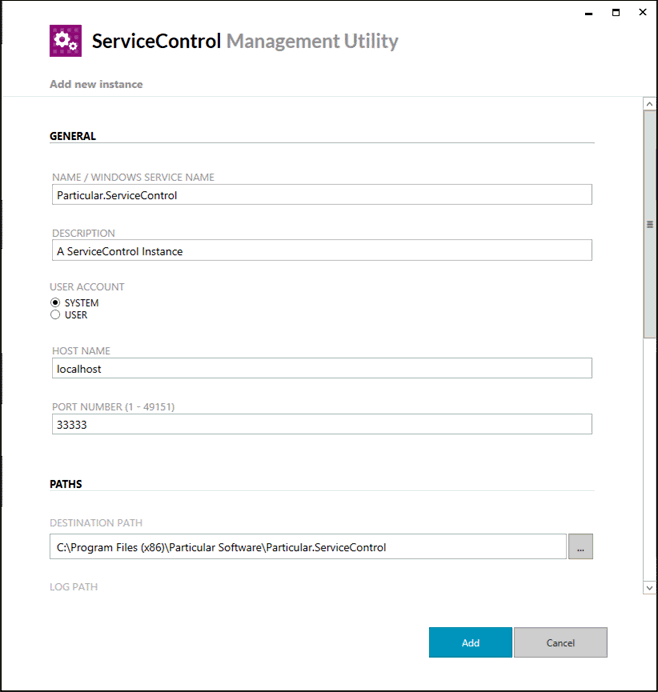Click the Port Number input field
This screenshot has height=692, width=658.
pyautogui.click(x=322, y=424)
